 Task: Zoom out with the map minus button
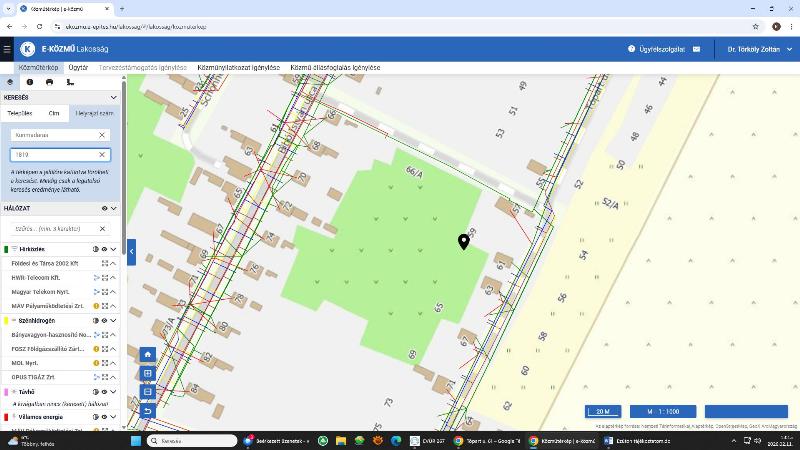click(x=147, y=392)
